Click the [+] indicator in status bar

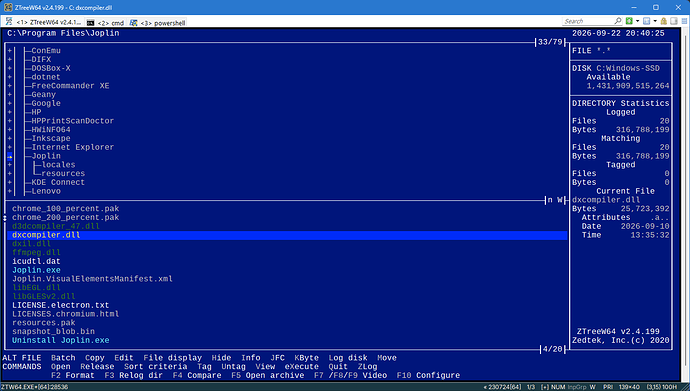point(545,387)
